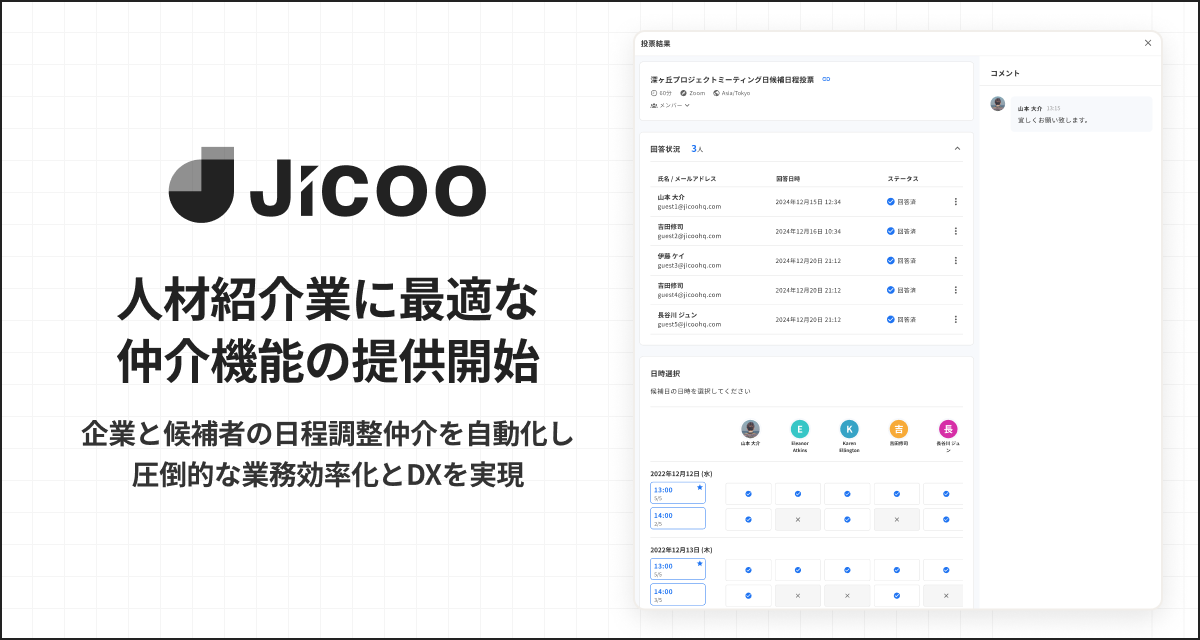This screenshot has height=640, width=1200.
Task: Click the clock icon beside 60分
Action: click(x=654, y=93)
